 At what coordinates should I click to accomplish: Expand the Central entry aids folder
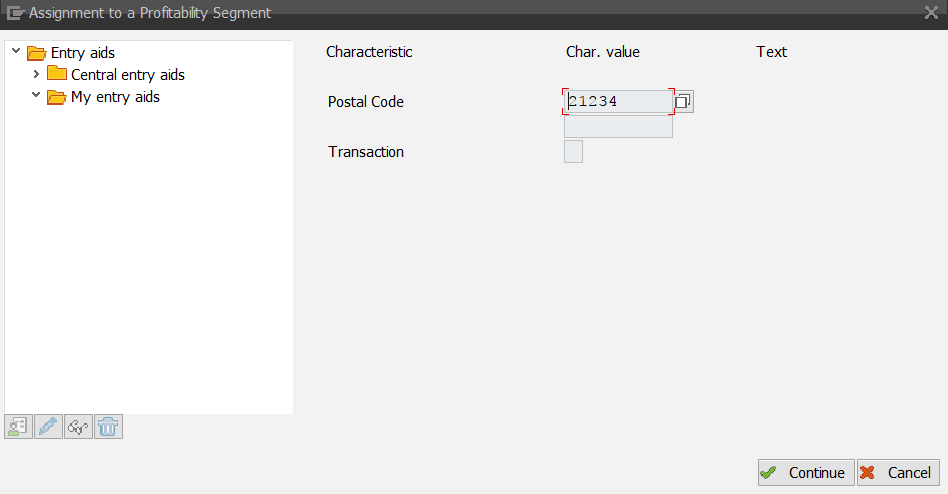coord(37,74)
